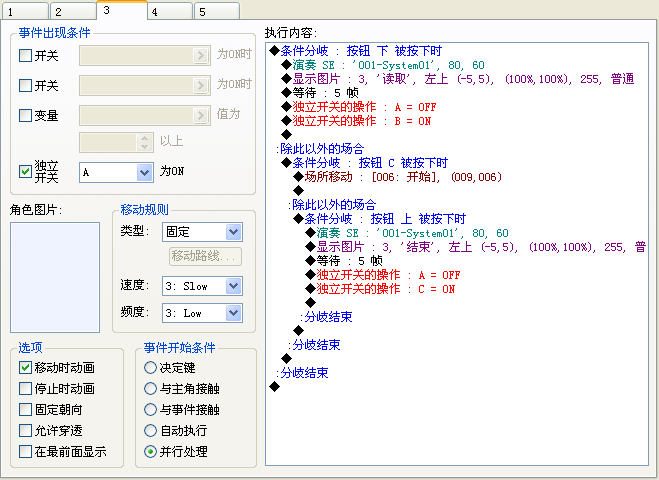Select the 并行处理 trigger radio button

[150, 451]
